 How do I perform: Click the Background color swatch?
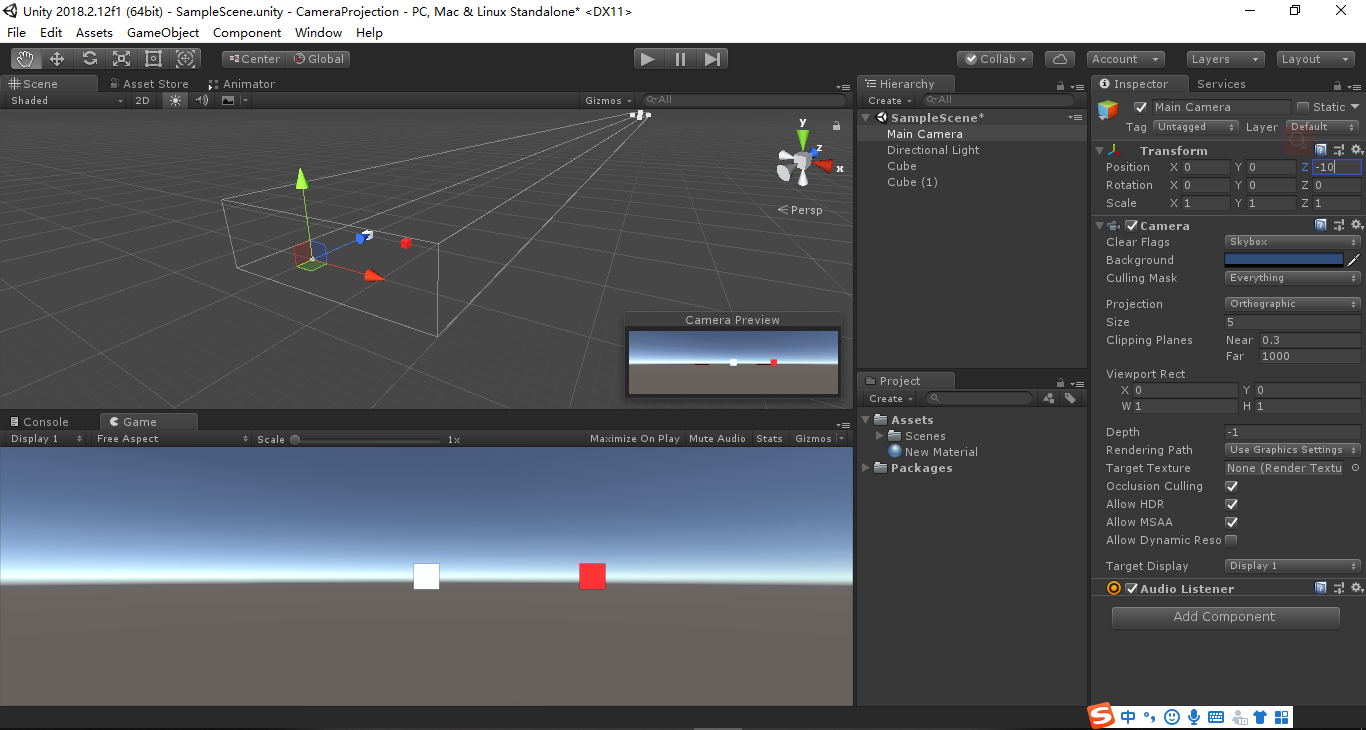click(1284, 259)
